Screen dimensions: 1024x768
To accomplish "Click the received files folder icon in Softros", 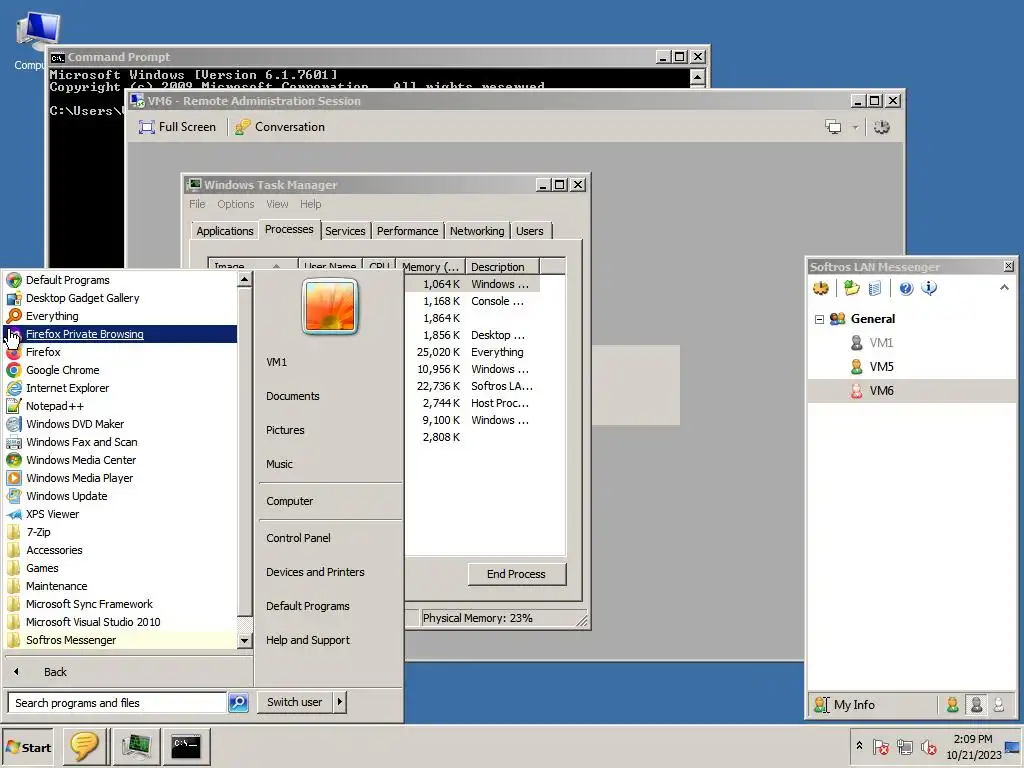I will (852, 288).
